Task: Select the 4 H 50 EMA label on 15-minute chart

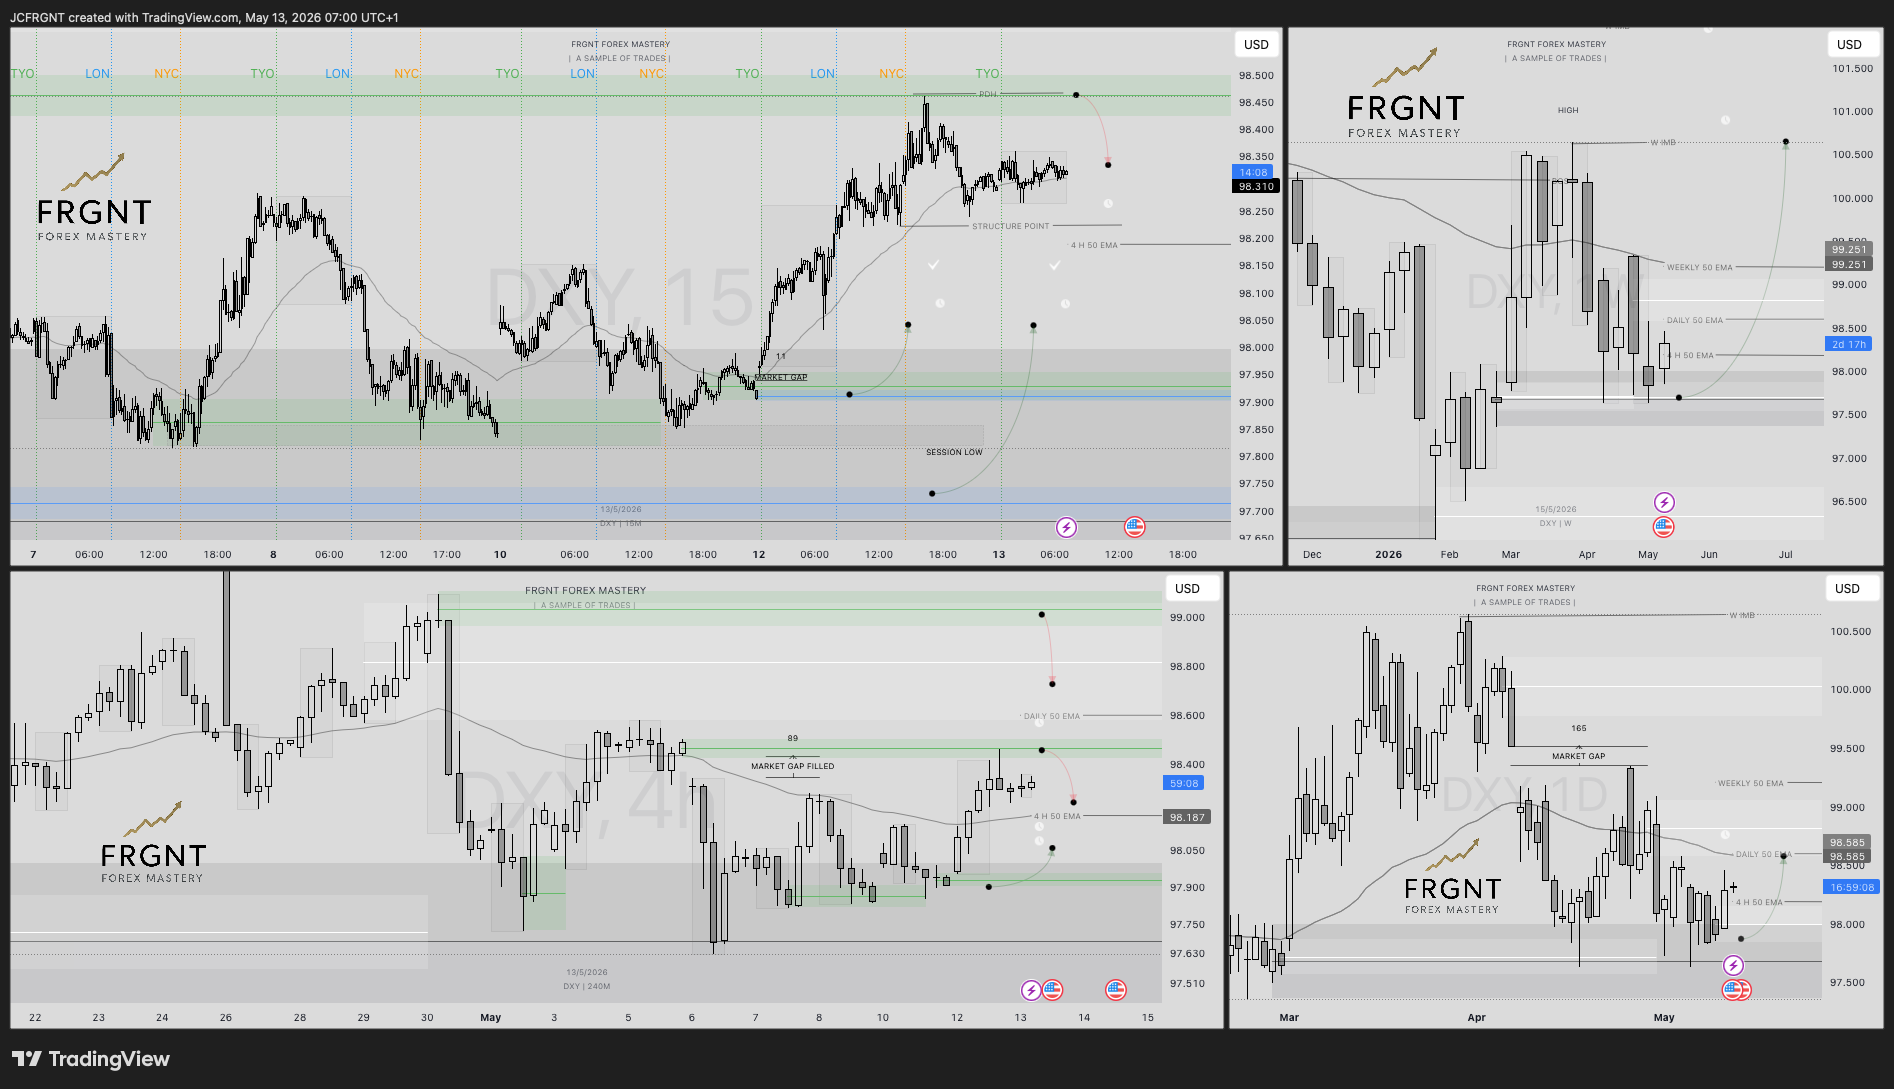Action: click(1094, 245)
